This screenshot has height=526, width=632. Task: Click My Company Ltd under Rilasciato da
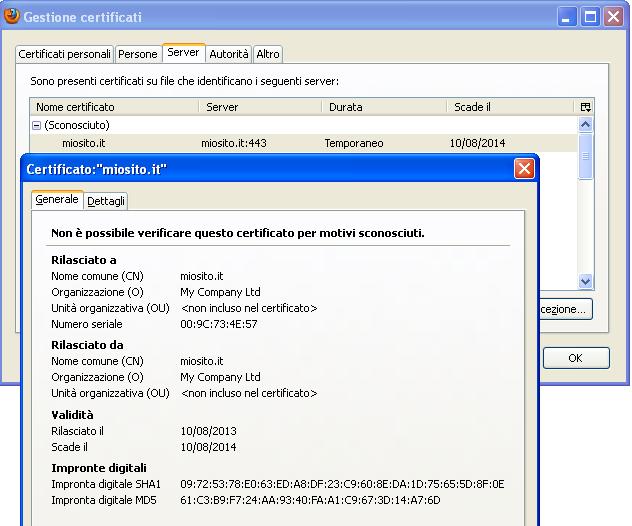pyautogui.click(x=220, y=377)
